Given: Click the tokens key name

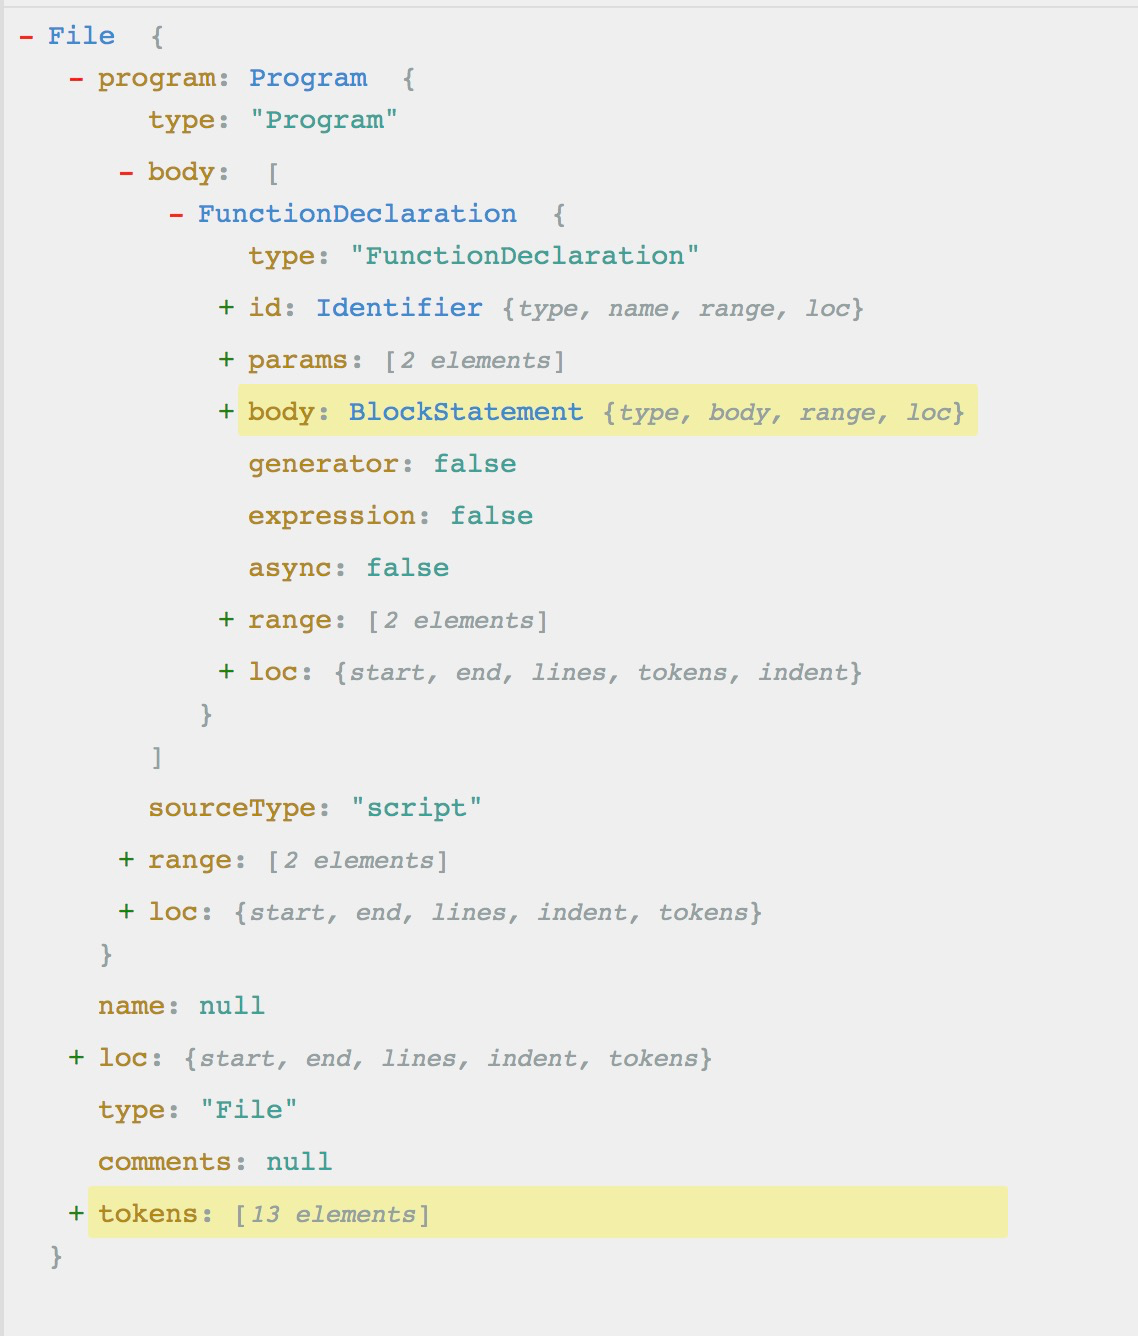Looking at the screenshot, I should click(148, 1214).
